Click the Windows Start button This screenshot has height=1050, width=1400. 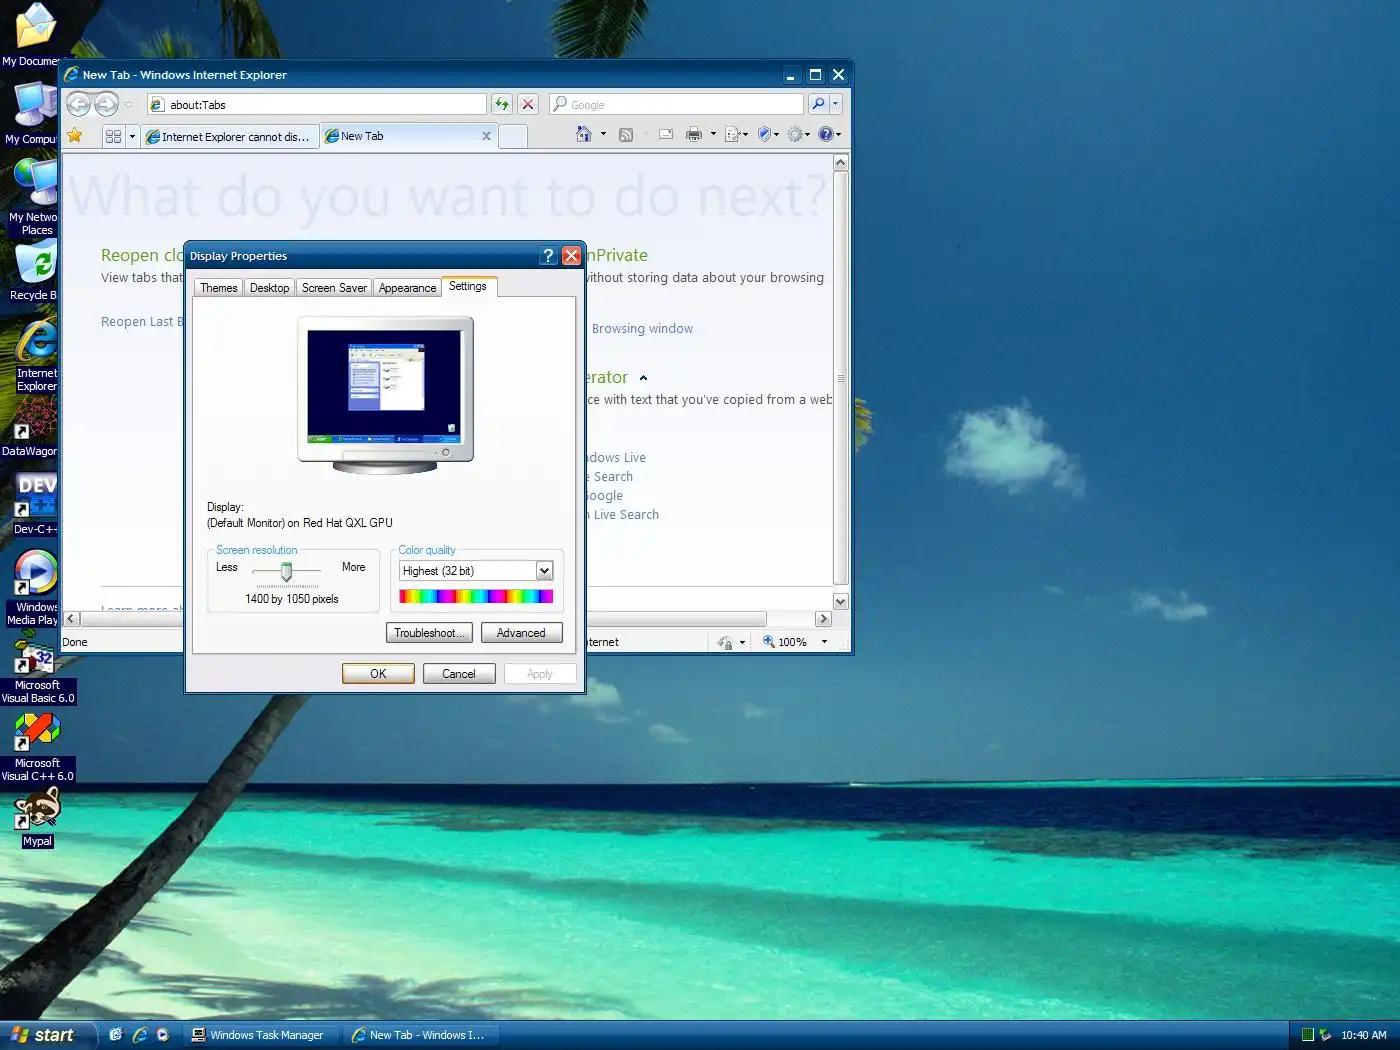(48, 1035)
